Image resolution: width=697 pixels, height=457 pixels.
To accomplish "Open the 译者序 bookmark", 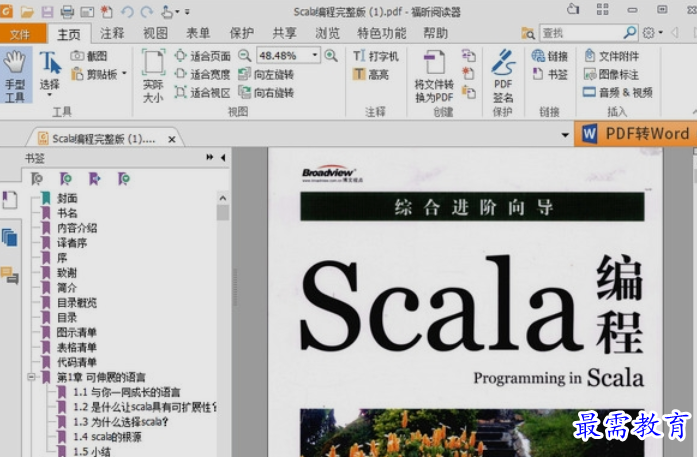I will (x=72, y=243).
